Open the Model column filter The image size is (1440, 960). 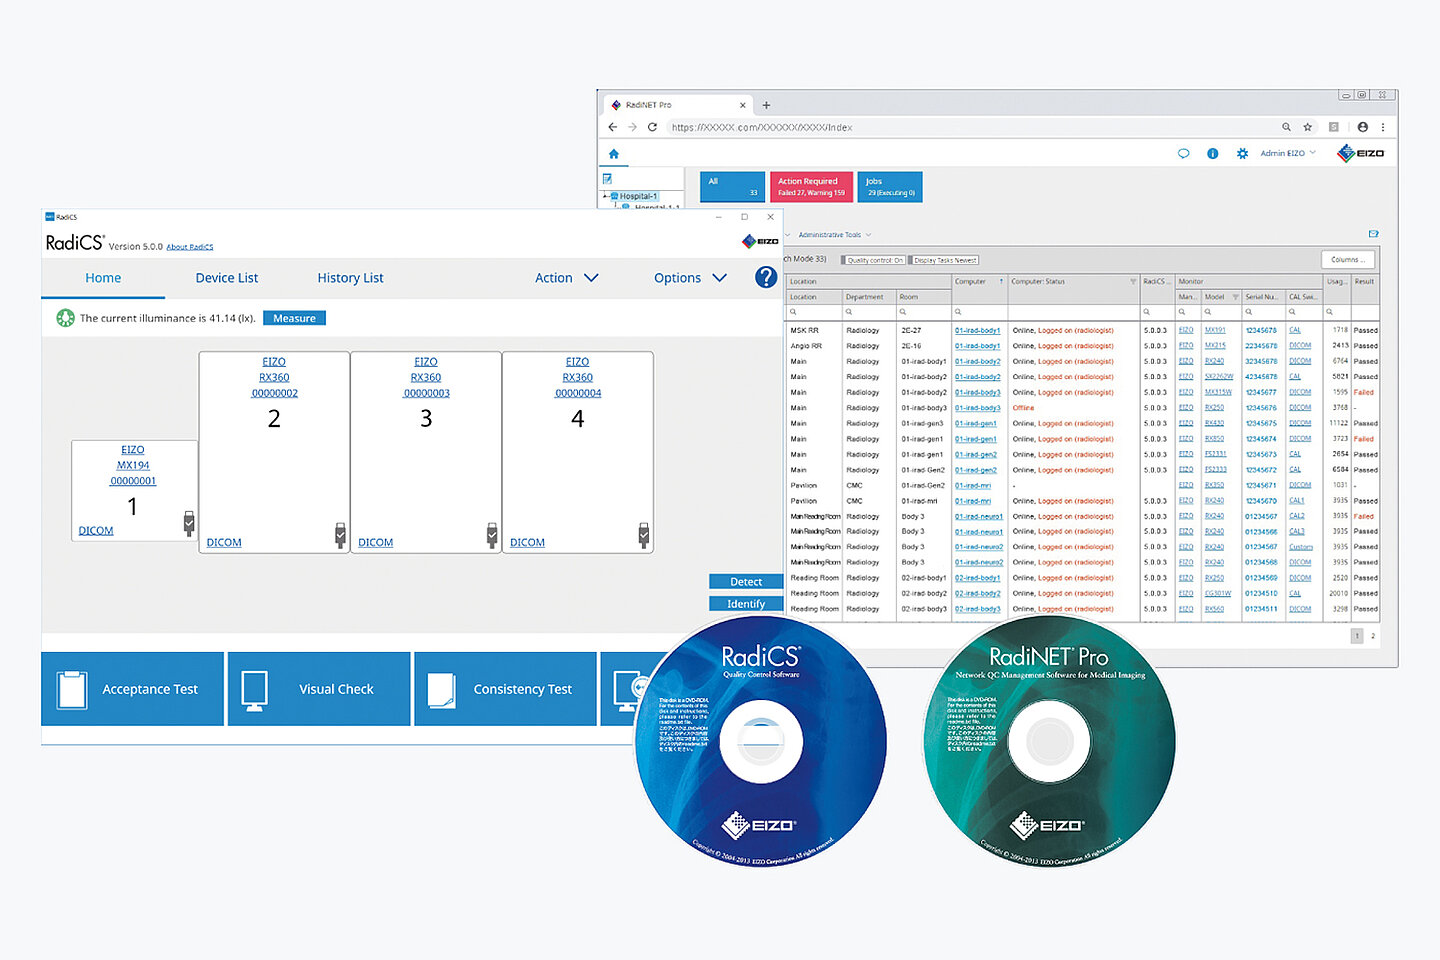1235,297
